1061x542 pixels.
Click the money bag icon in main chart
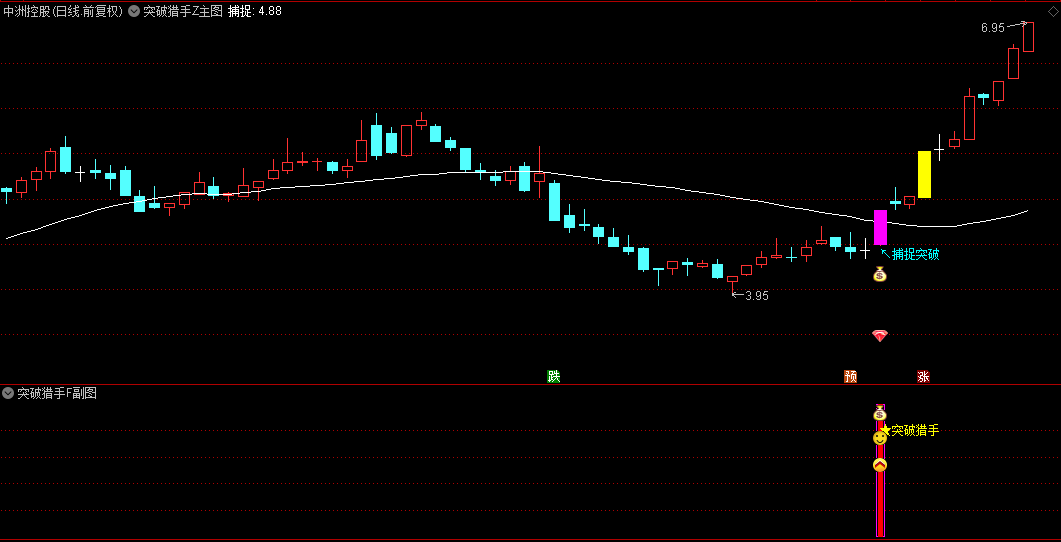click(880, 274)
